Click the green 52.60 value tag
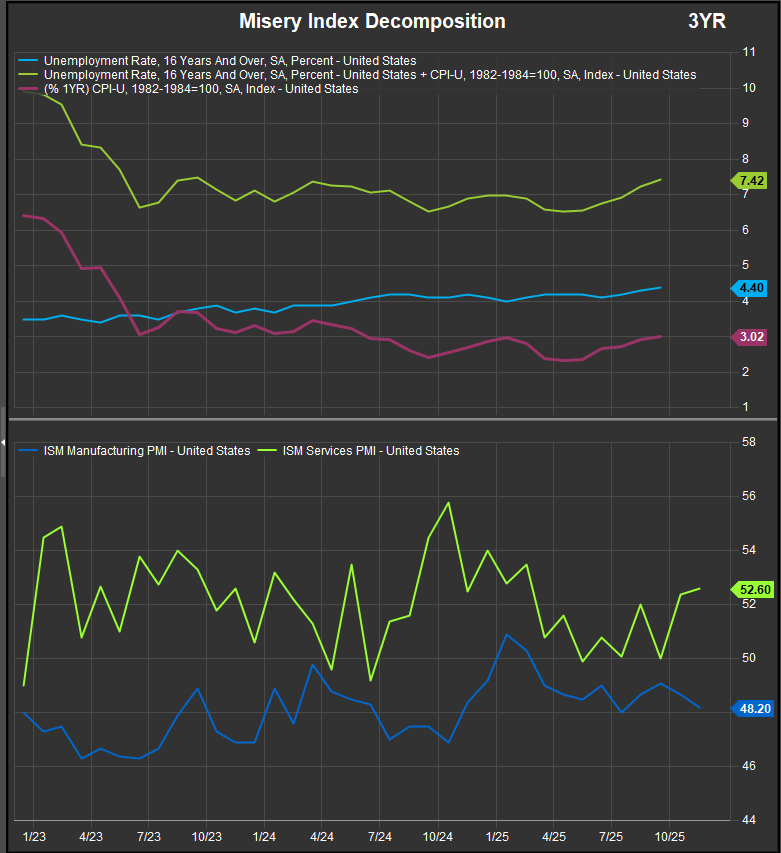Viewport: 781px width, 853px height. click(x=751, y=590)
